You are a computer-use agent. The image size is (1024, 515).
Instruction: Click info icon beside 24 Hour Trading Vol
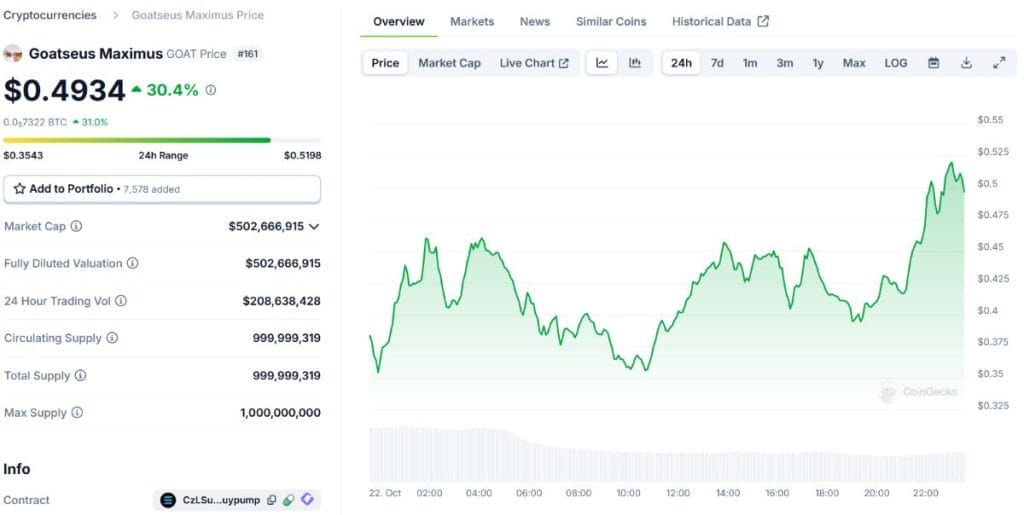(121, 301)
